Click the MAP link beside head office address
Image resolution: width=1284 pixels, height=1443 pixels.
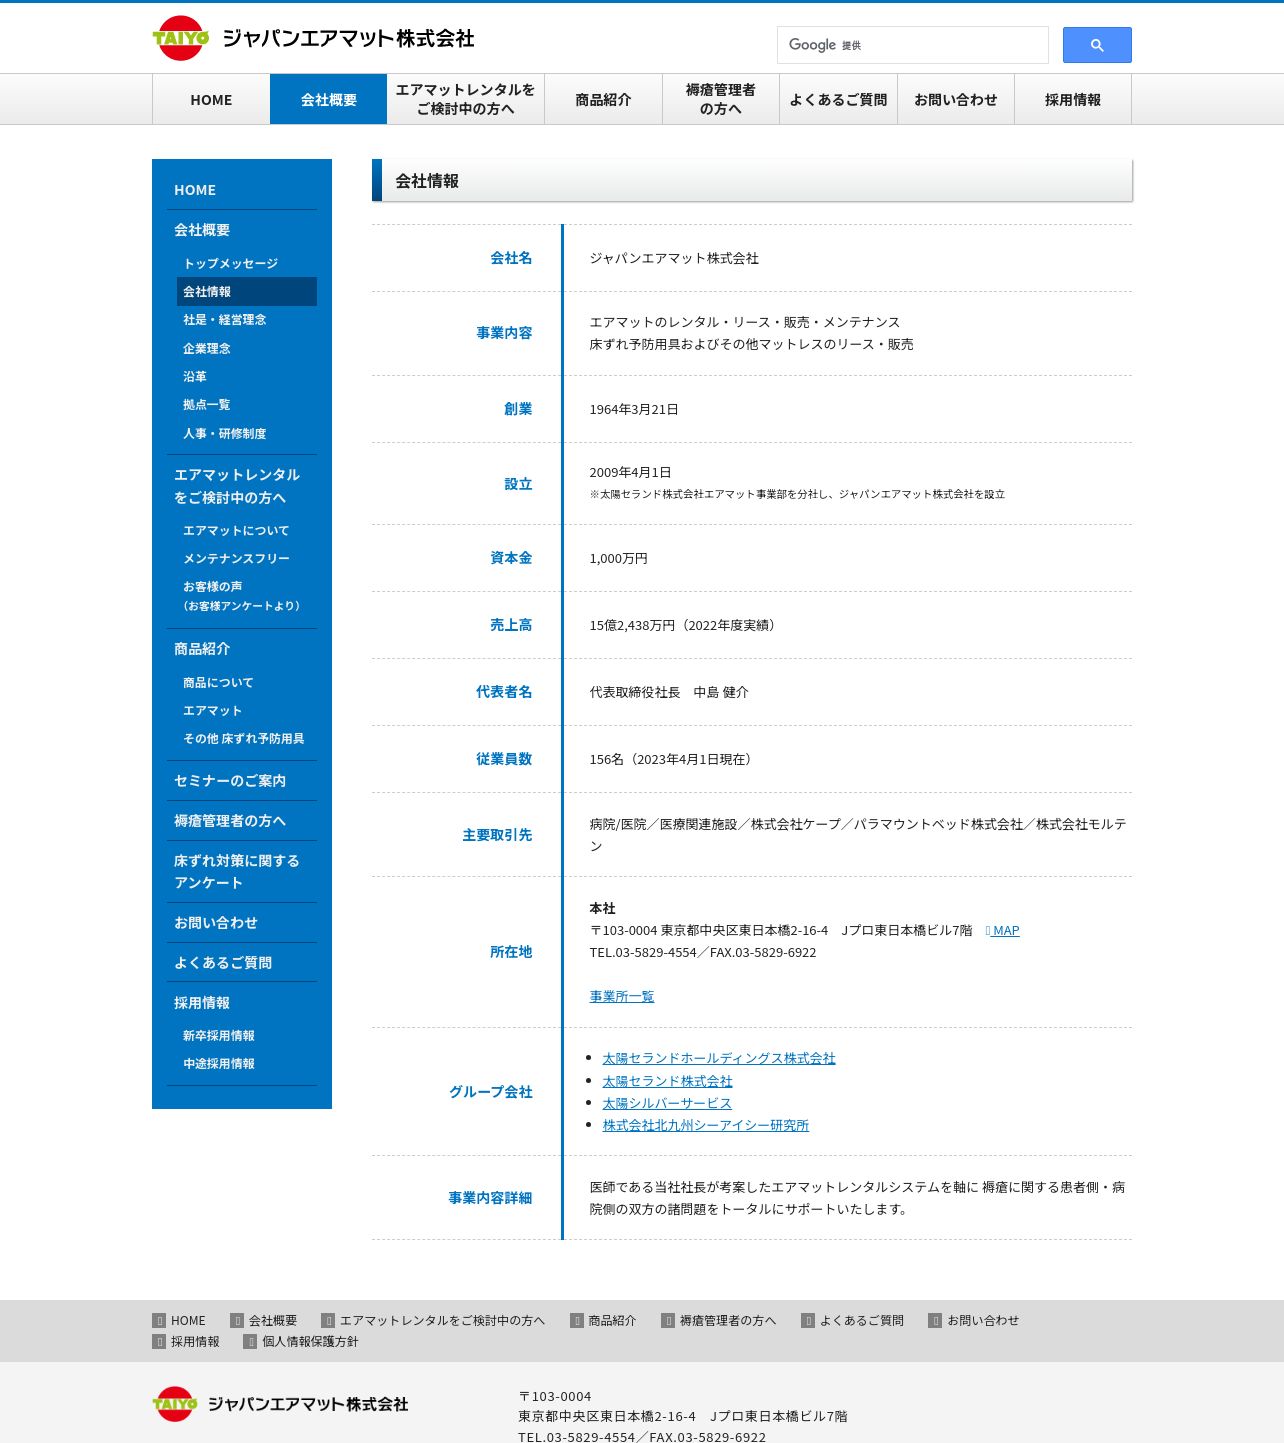click(1003, 931)
